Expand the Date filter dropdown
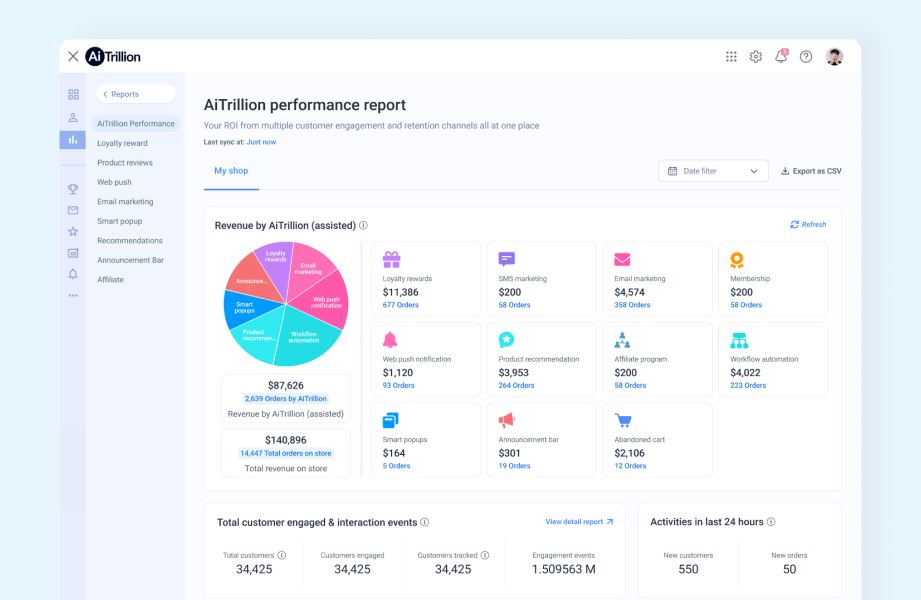921x600 pixels. (712, 171)
